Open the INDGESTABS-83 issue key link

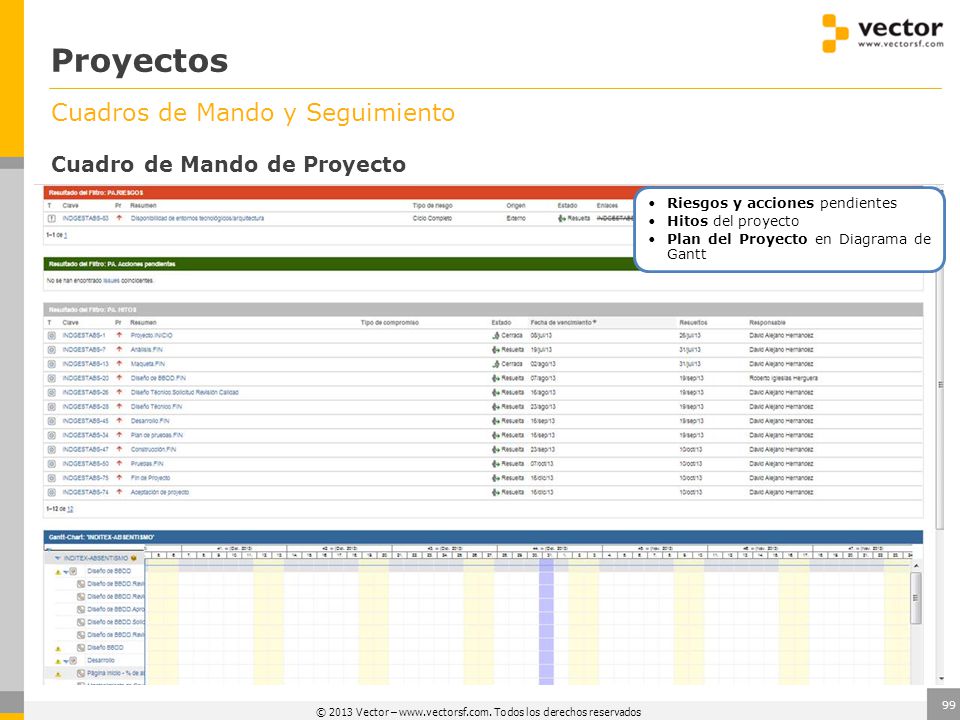pyautogui.click(x=85, y=219)
